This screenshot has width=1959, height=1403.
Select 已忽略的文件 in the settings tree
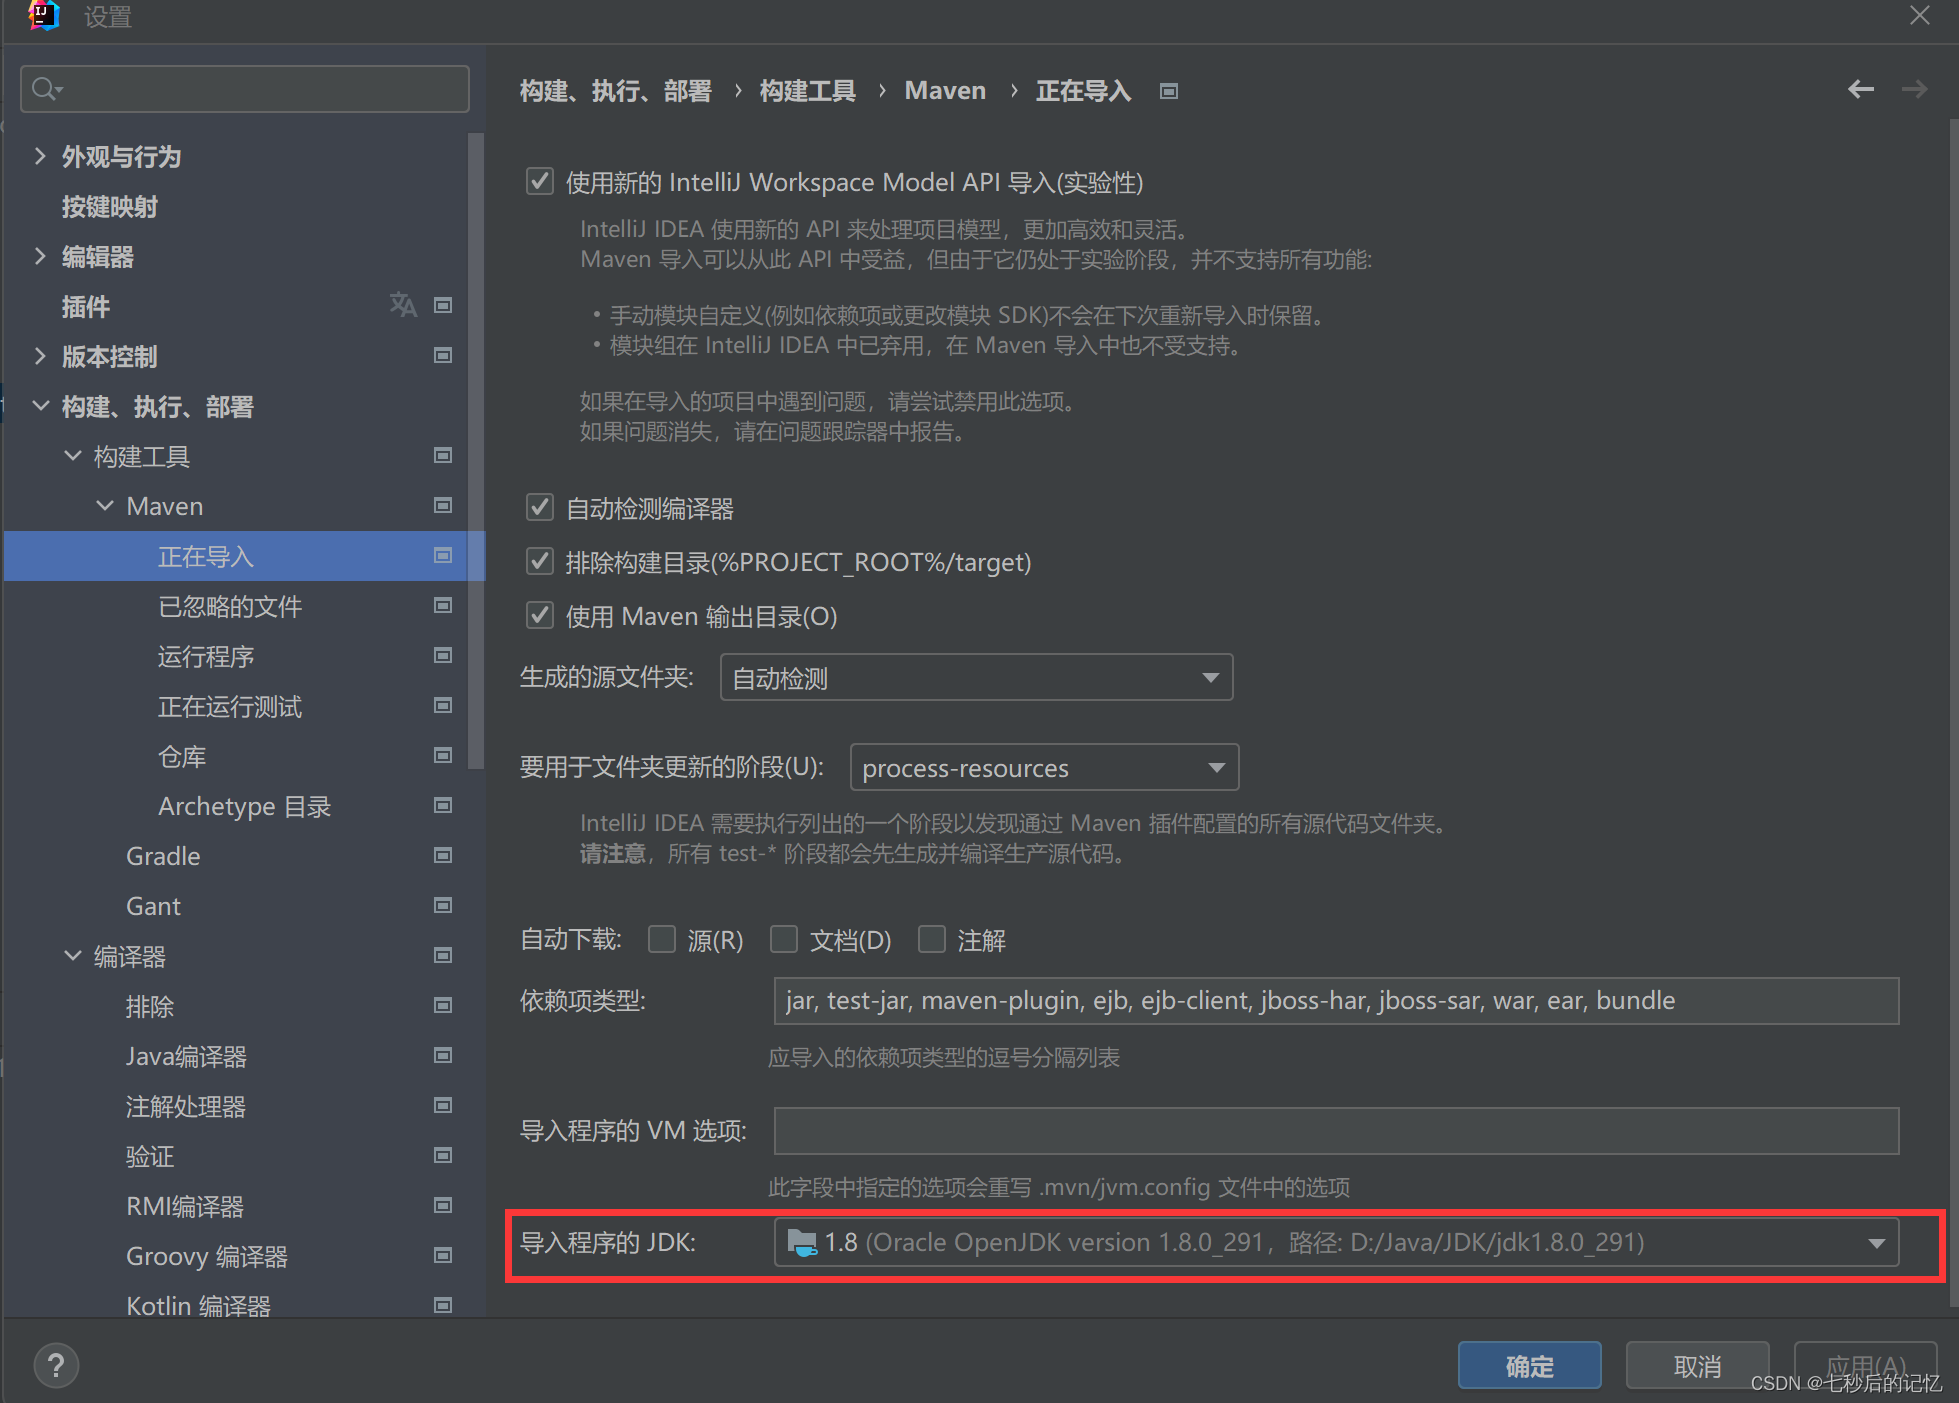click(230, 607)
